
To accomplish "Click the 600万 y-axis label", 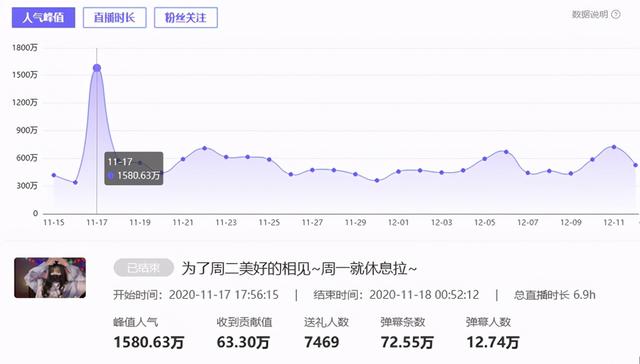I will click(x=28, y=158).
